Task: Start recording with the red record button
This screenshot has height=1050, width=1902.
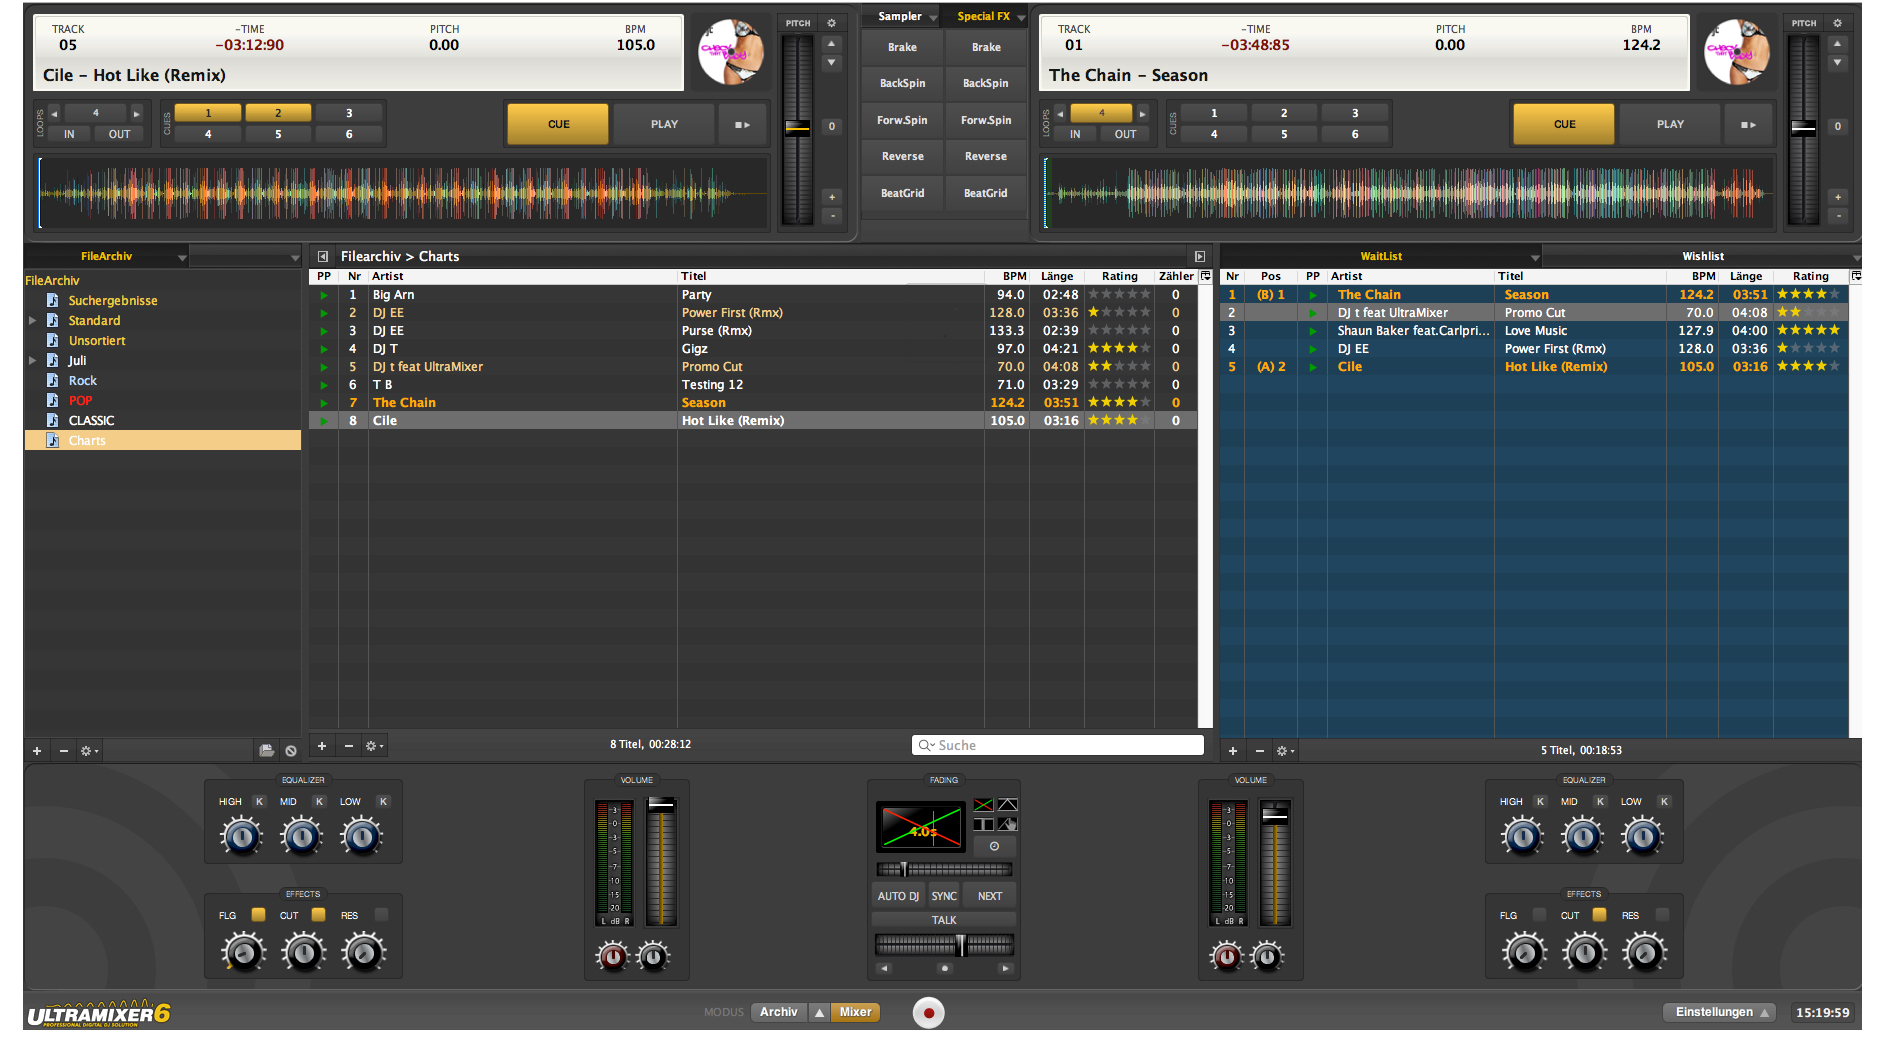Action: [928, 1013]
